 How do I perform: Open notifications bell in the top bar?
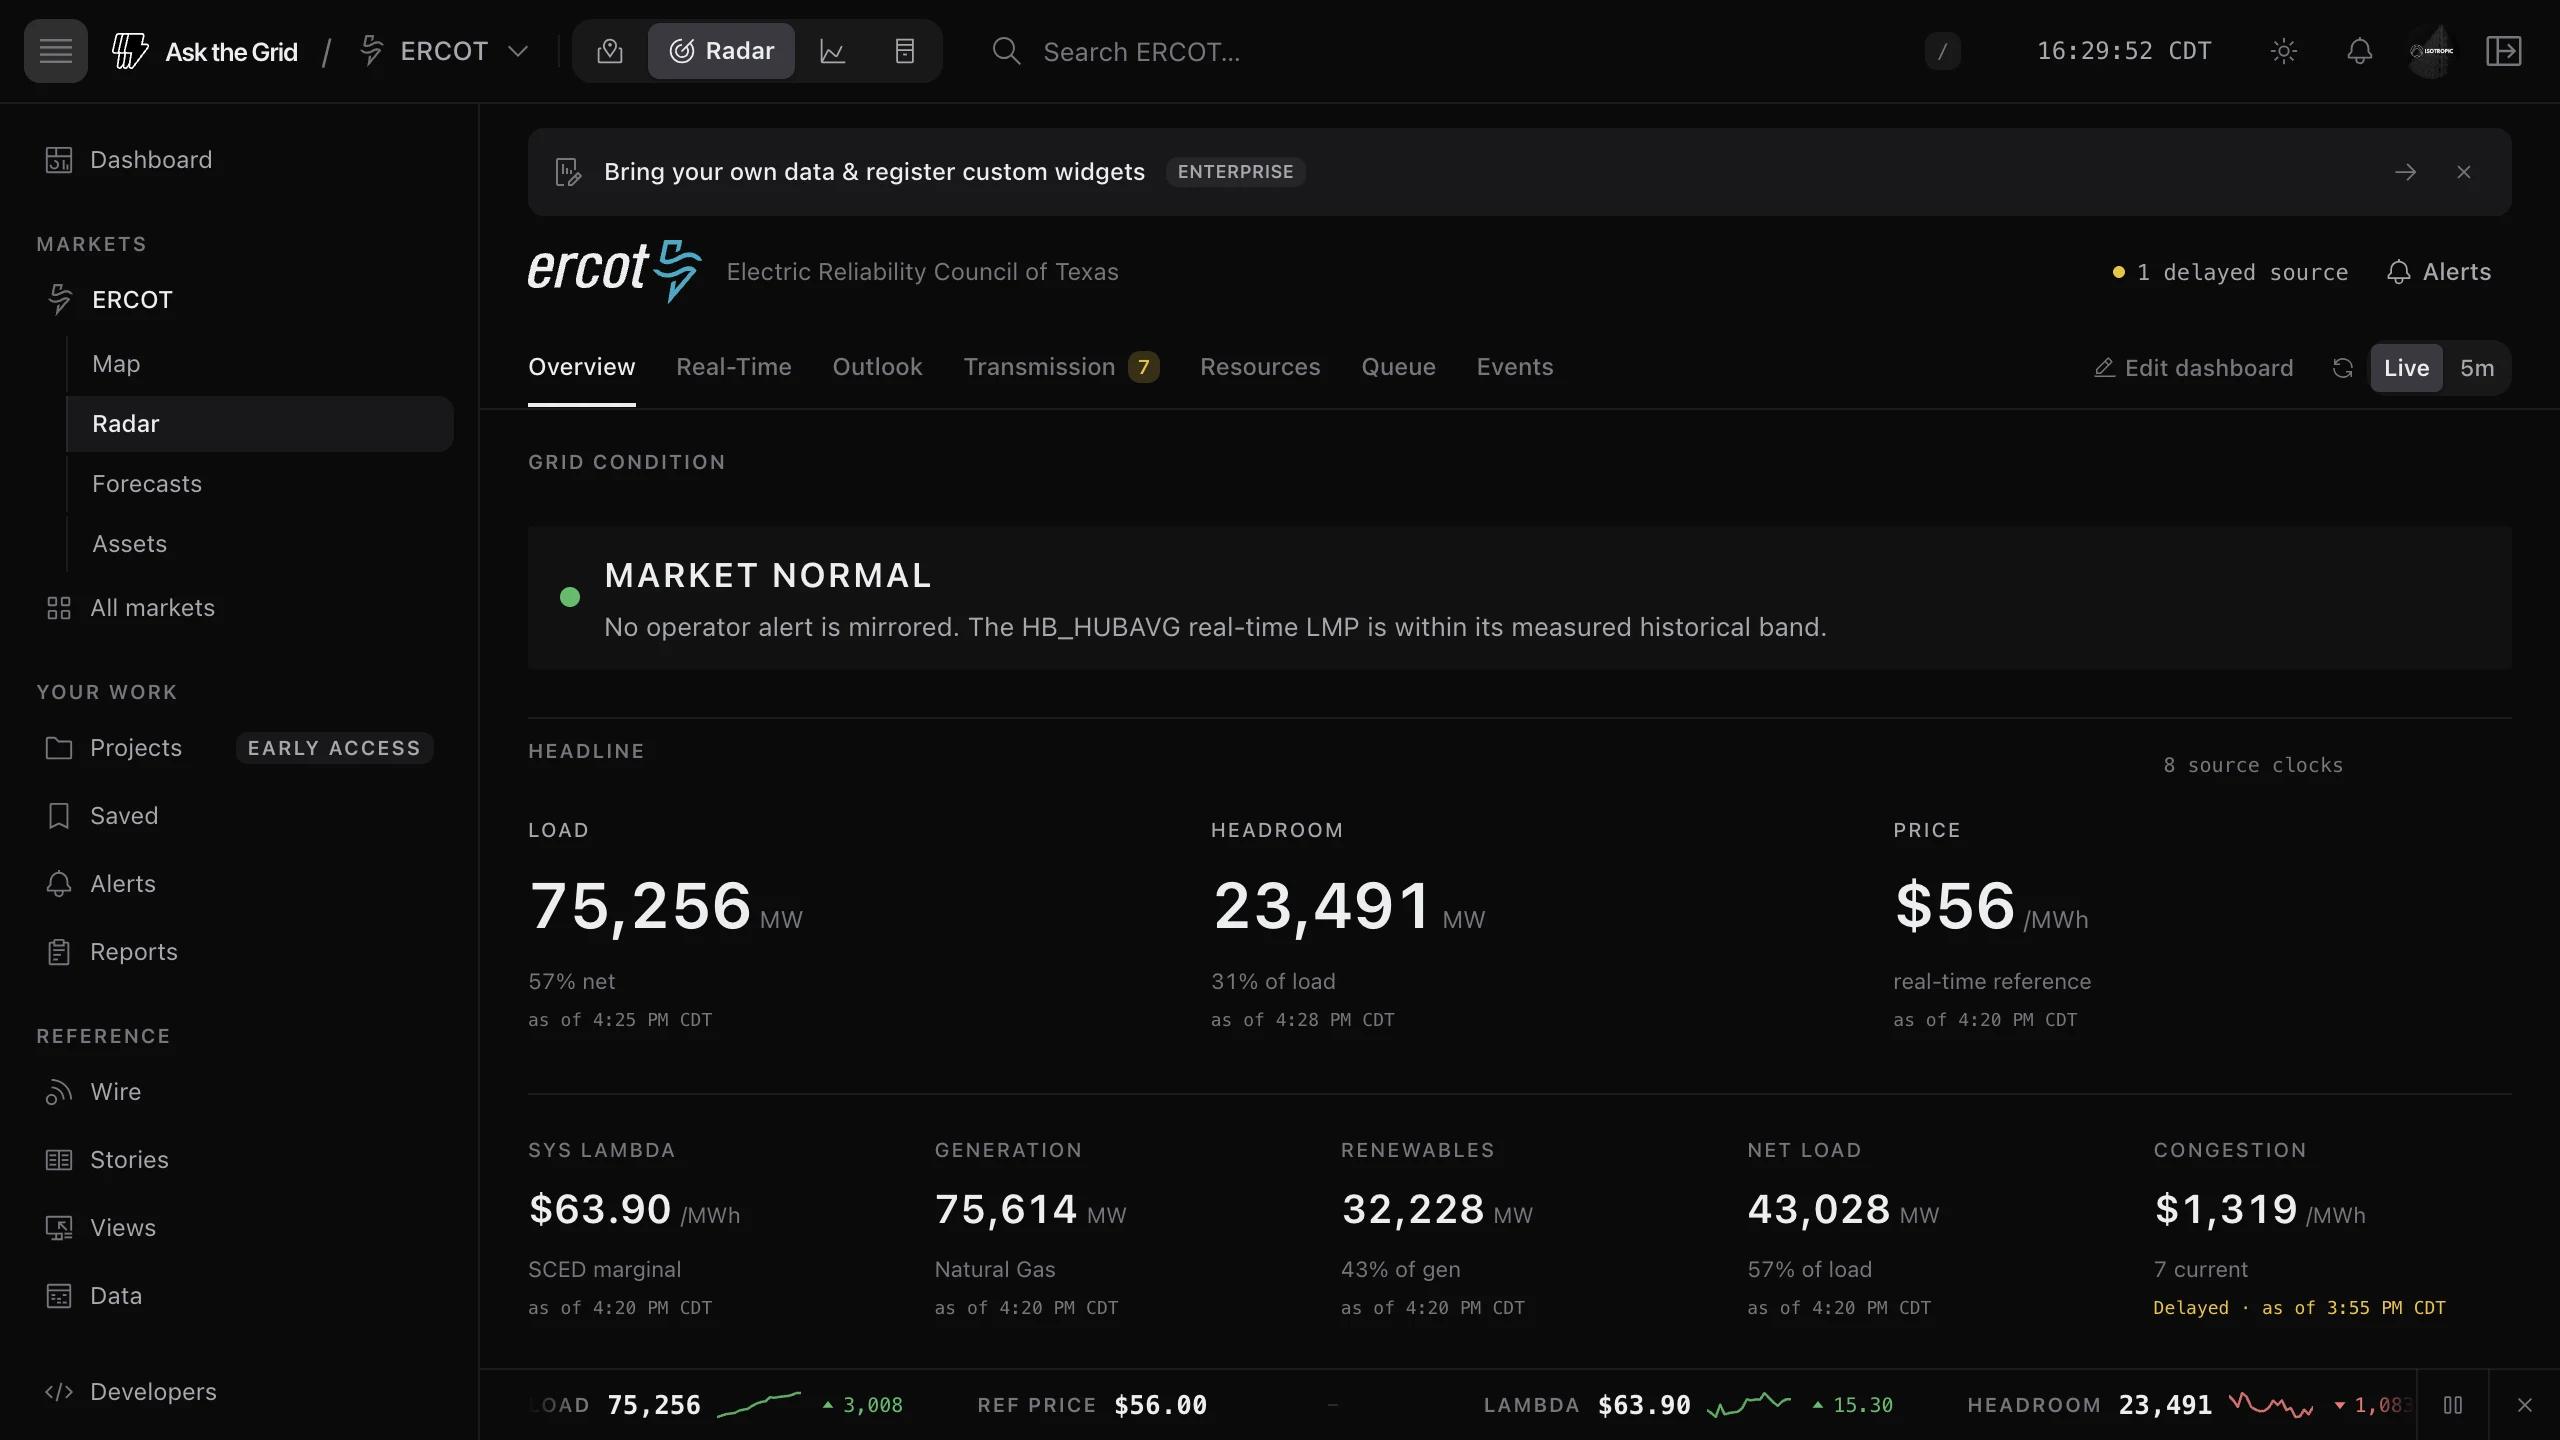point(2360,51)
